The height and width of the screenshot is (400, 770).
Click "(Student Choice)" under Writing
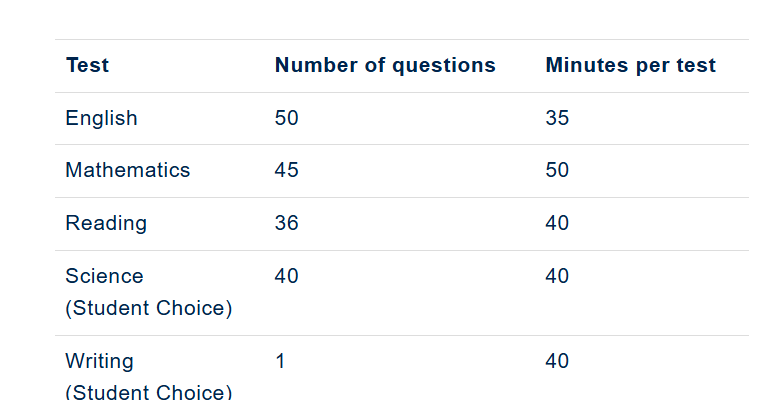148,391
